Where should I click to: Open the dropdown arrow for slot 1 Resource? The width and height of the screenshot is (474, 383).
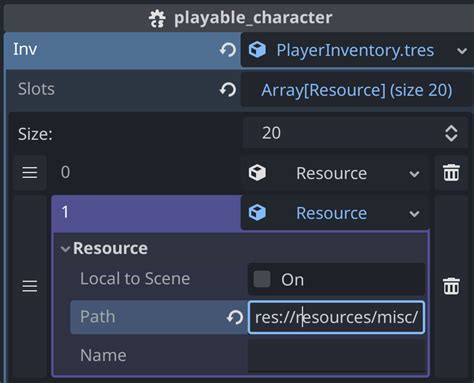414,214
